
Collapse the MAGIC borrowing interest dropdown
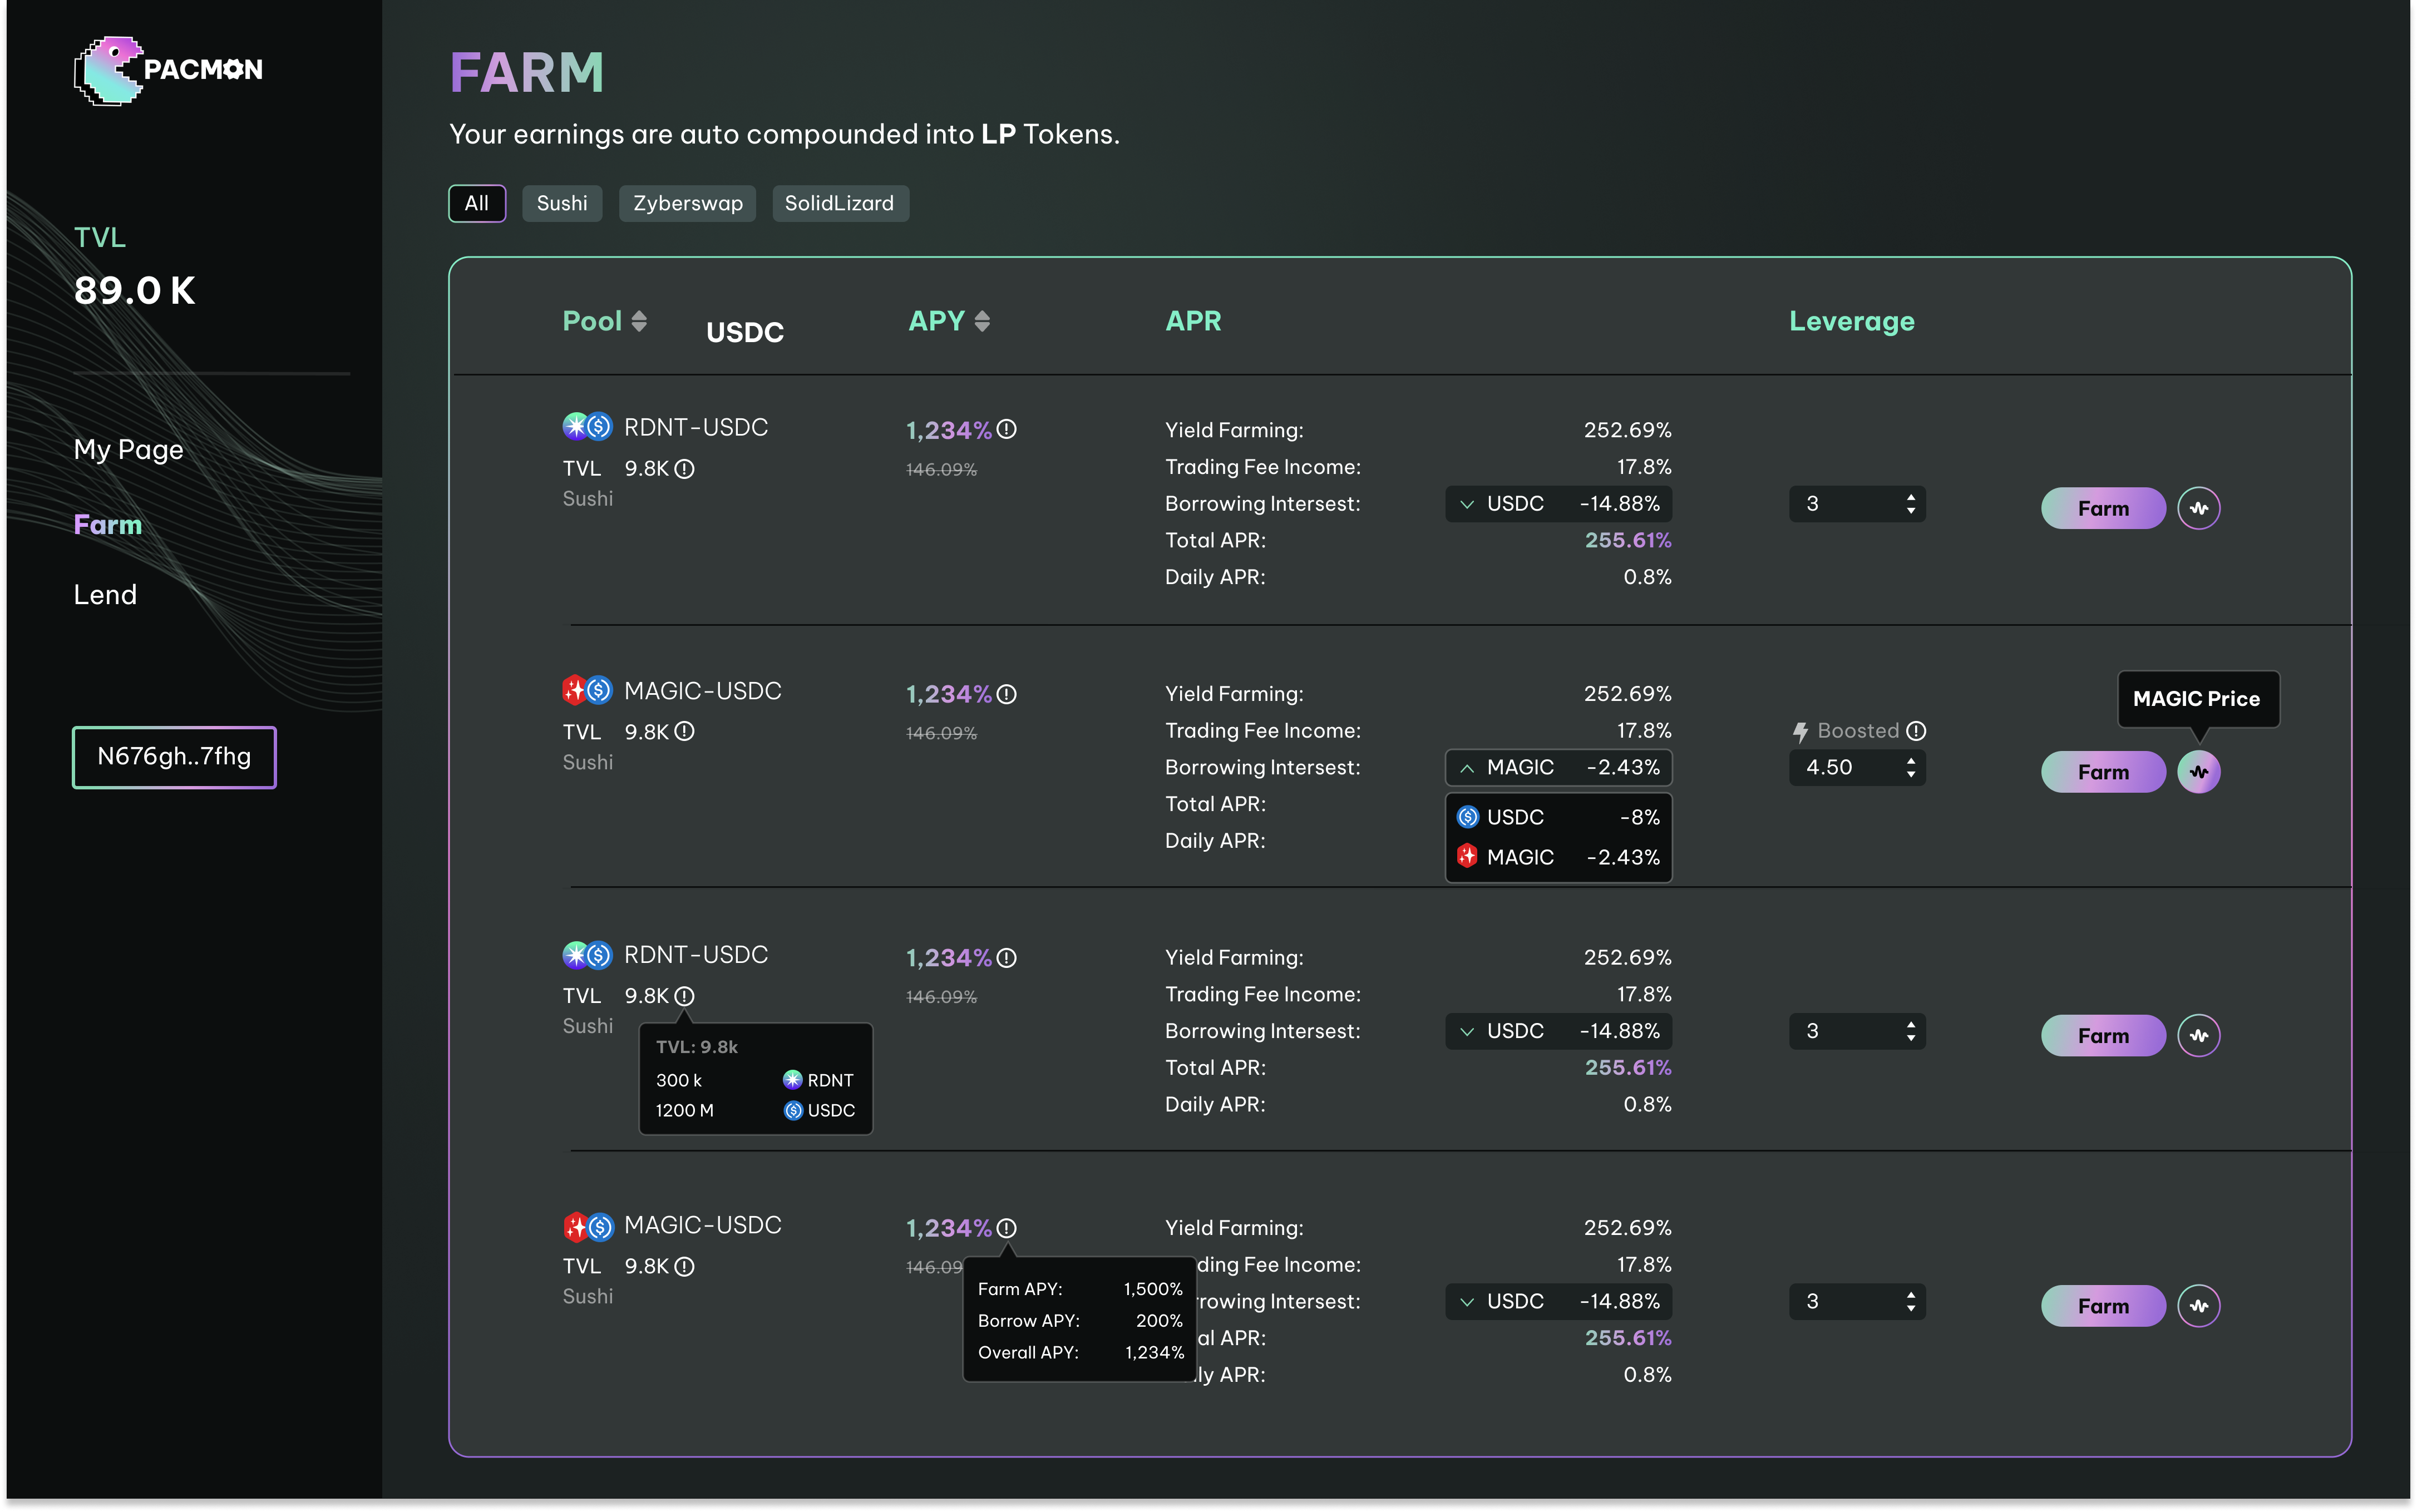pos(1557,768)
